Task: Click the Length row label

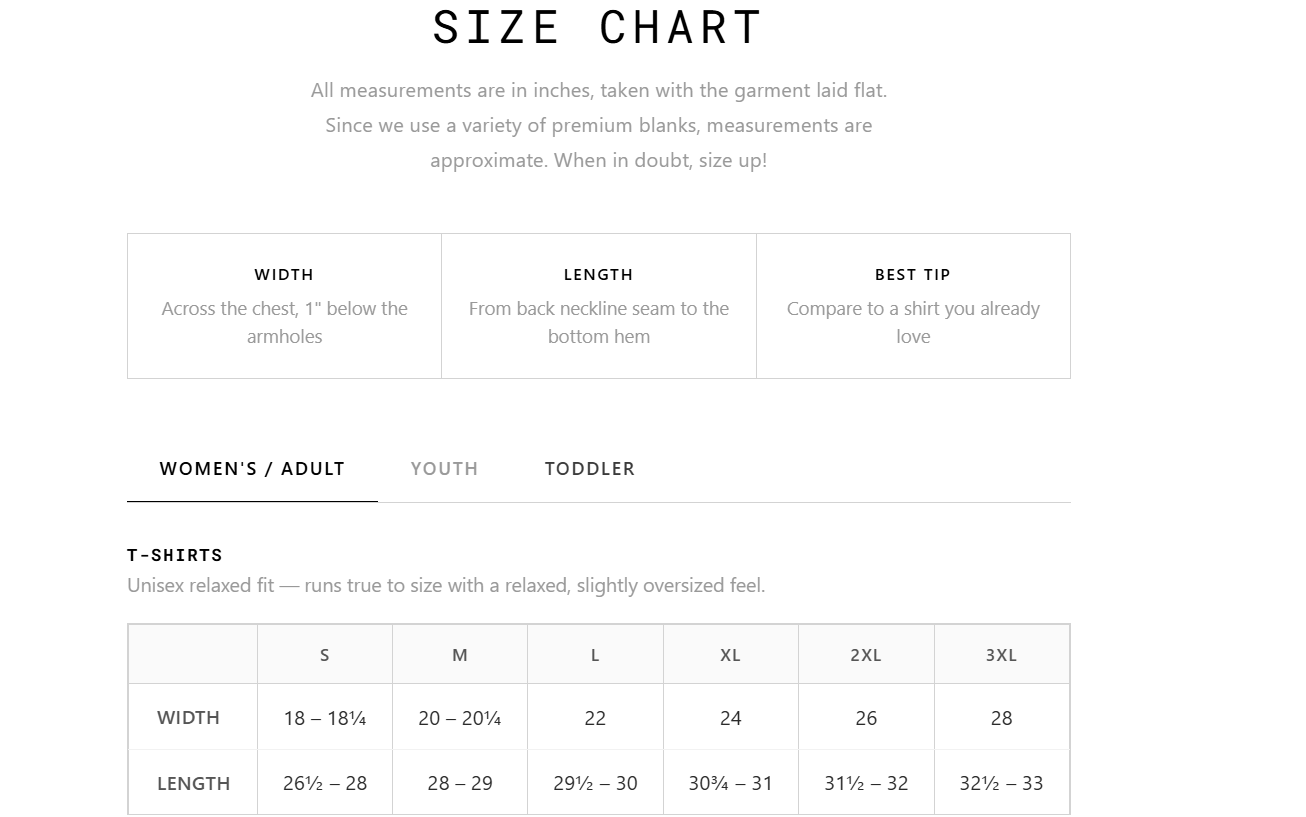Action: [193, 783]
